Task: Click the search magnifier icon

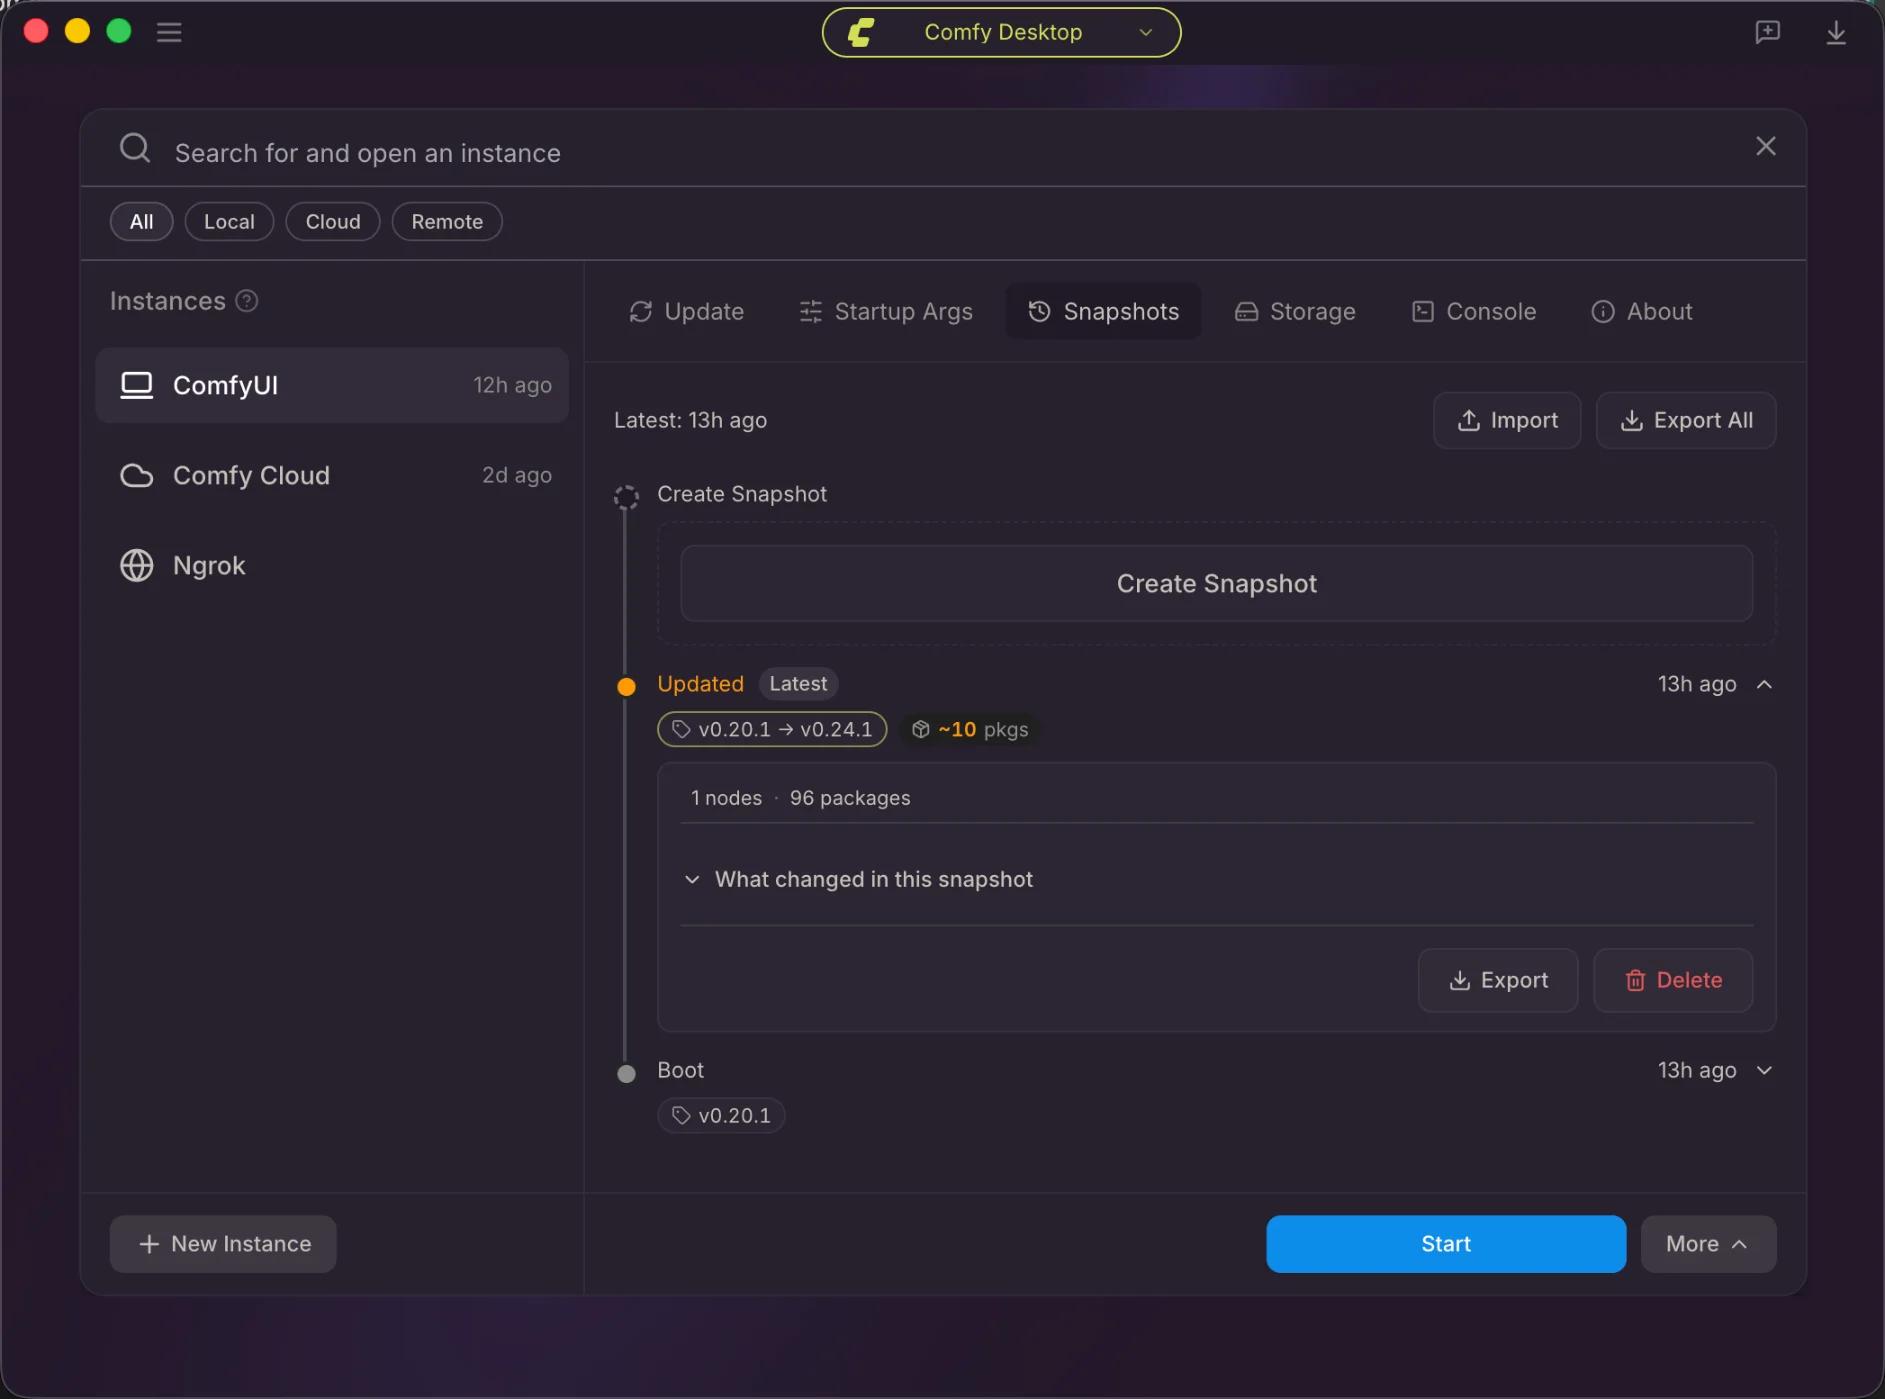Action: click(135, 148)
